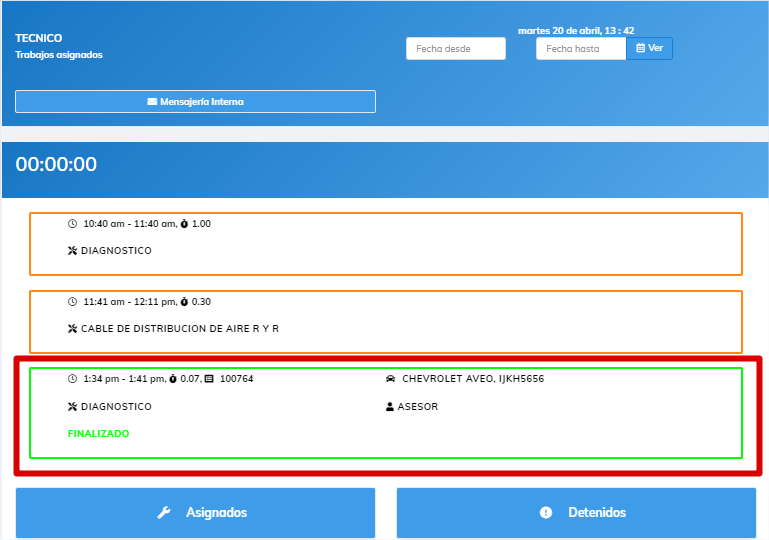Image resolution: width=769 pixels, height=540 pixels.
Task: Click the car icon next to CHEVROLET AVEO
Action: click(x=390, y=379)
